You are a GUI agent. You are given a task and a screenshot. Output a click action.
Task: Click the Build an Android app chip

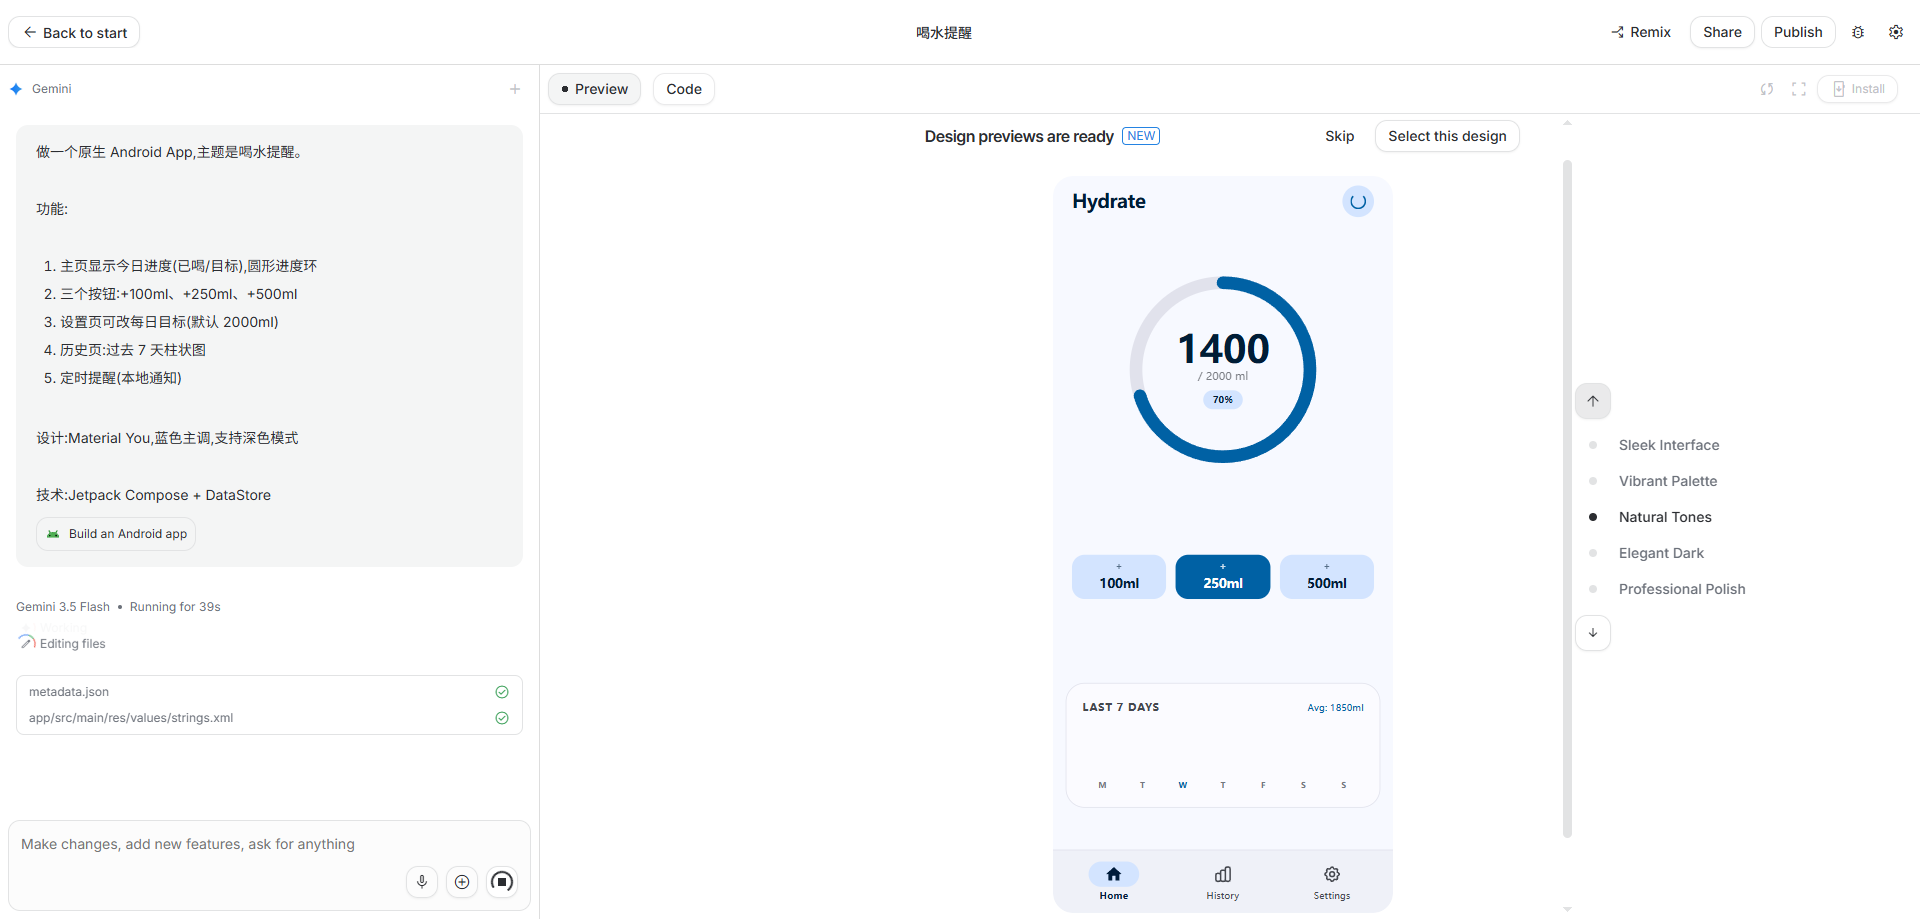pyautogui.click(x=116, y=534)
